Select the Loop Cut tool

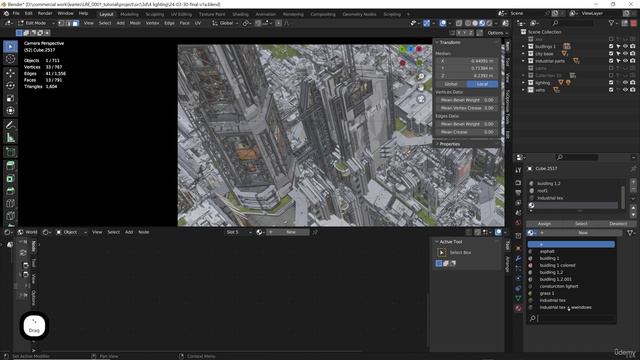click(10, 204)
